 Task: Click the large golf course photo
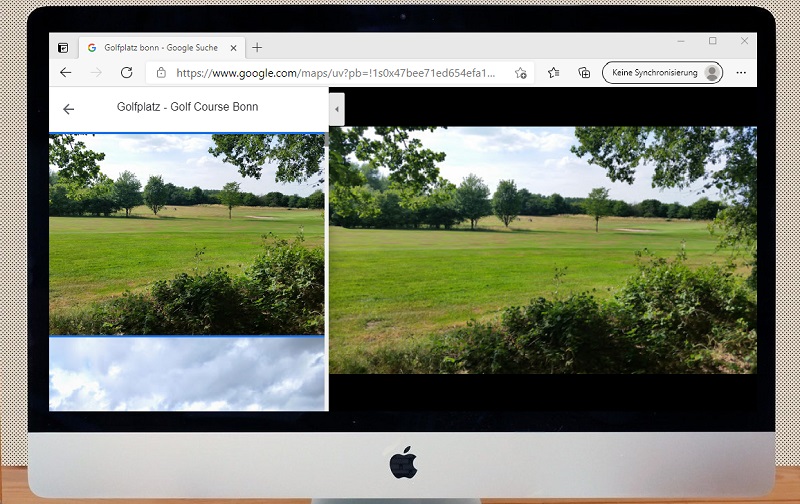[543, 250]
